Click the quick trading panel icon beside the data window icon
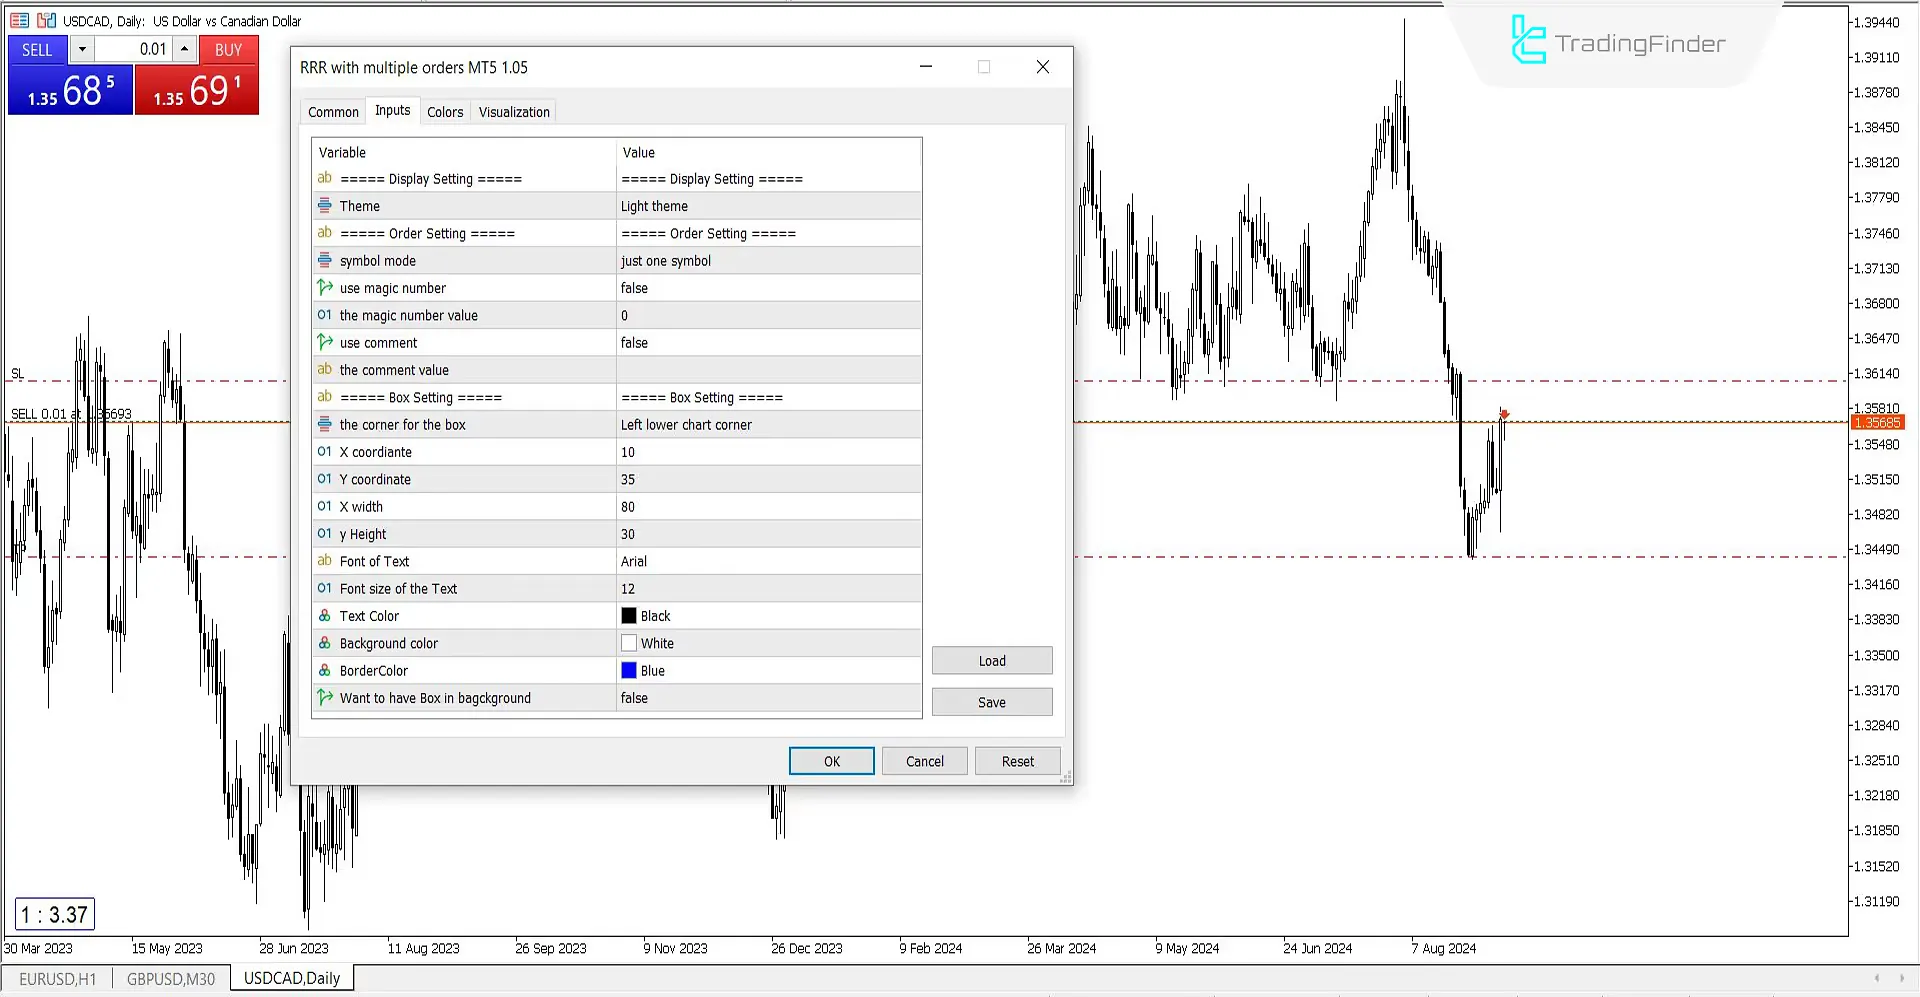The height and width of the screenshot is (997, 1920). coord(46,20)
